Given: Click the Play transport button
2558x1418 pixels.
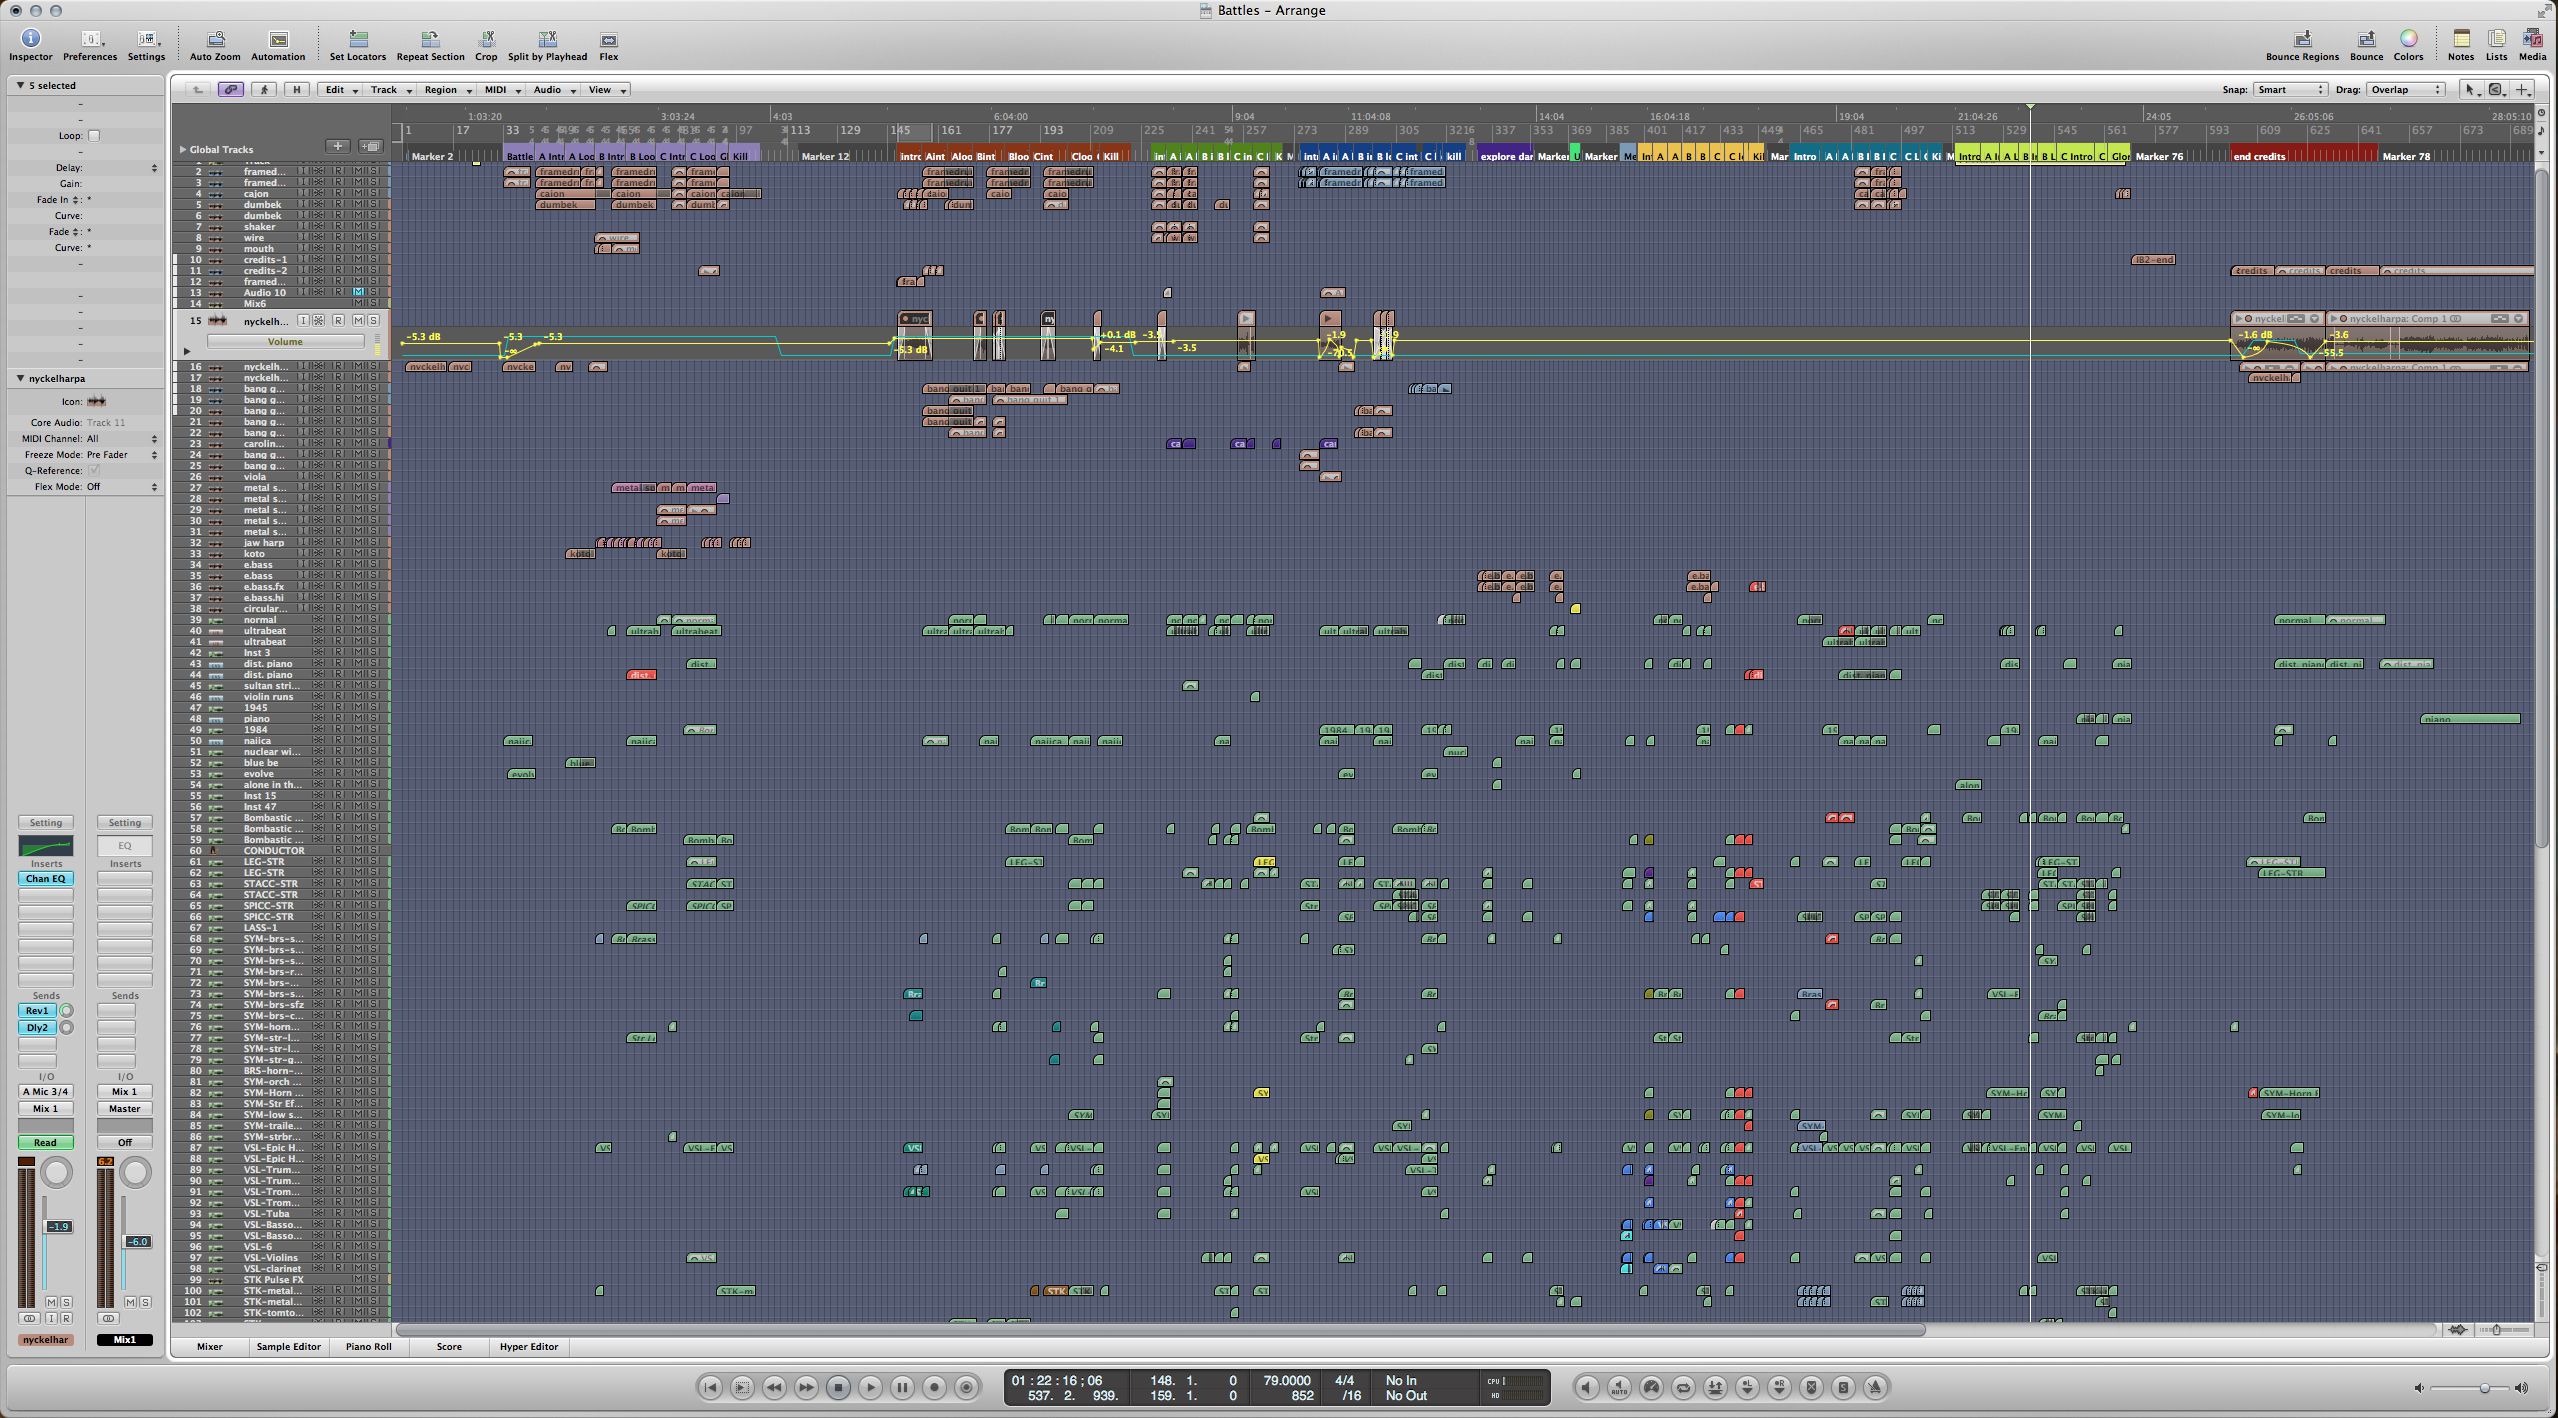Looking at the screenshot, I should pyautogui.click(x=870, y=1387).
